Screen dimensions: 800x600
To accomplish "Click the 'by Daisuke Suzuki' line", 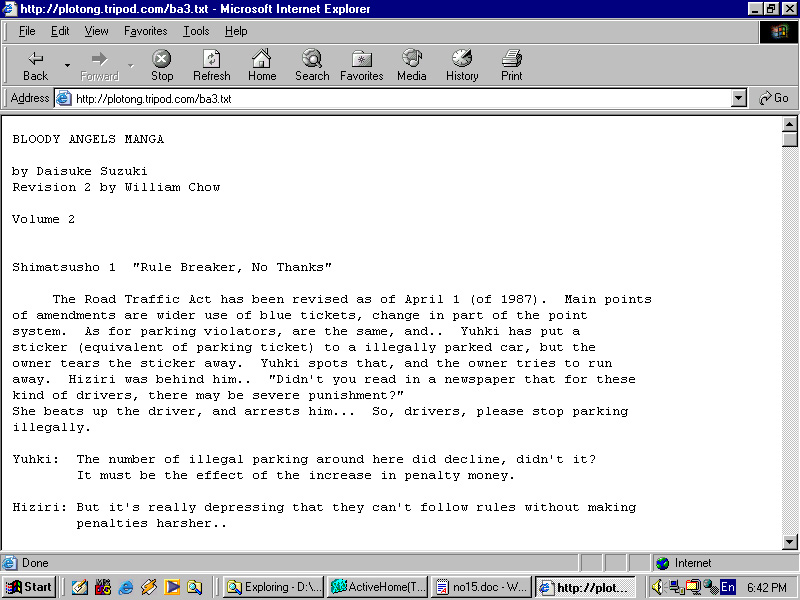I will [x=80, y=171].
